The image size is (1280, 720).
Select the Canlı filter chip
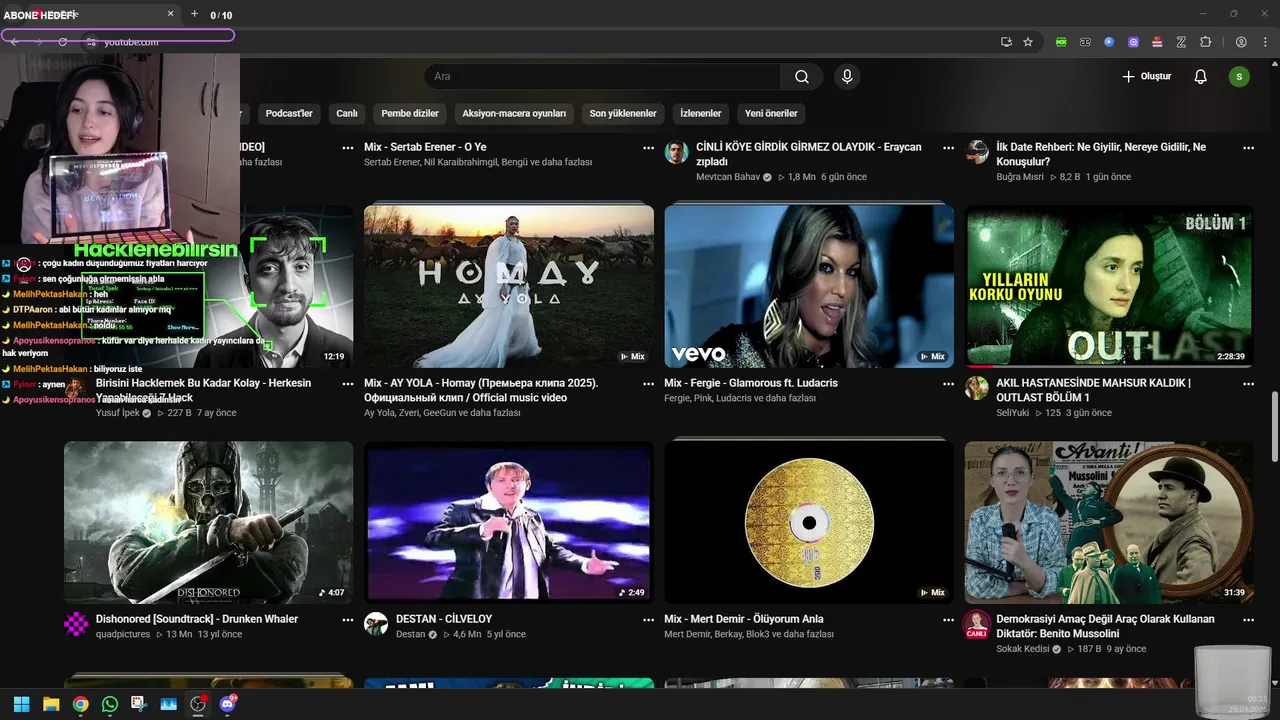coord(347,114)
